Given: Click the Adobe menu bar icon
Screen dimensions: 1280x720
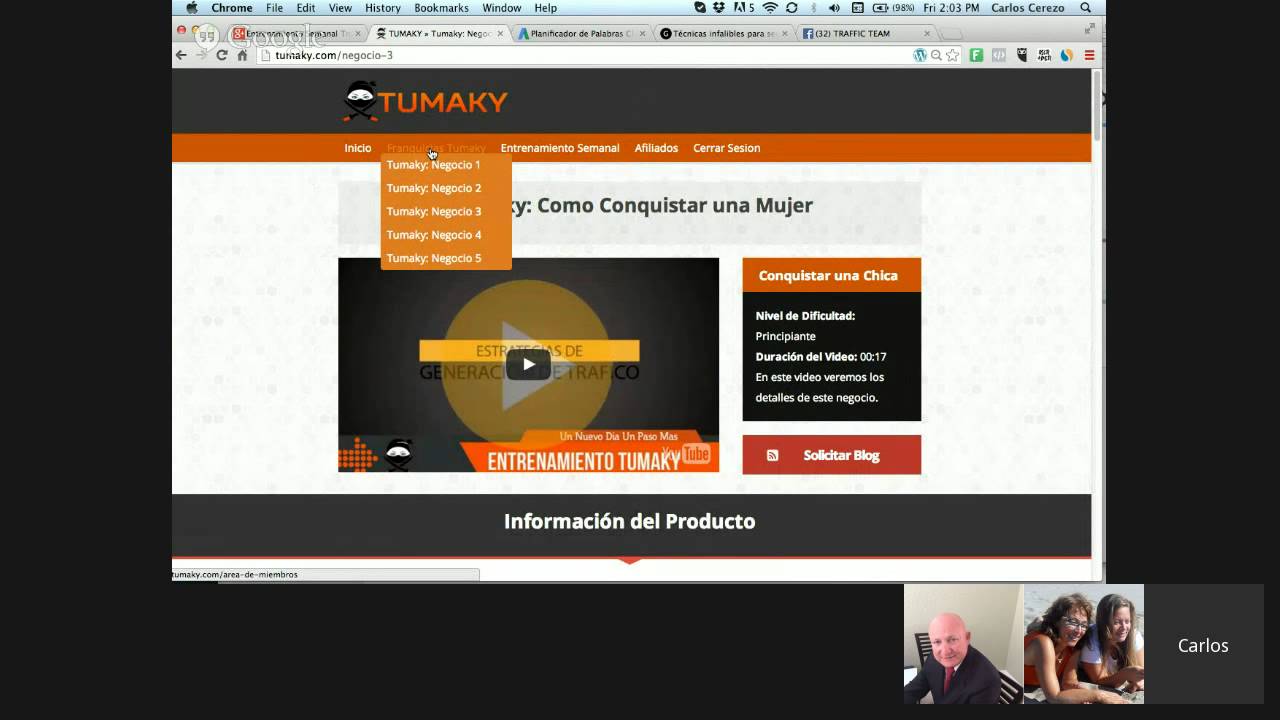Looking at the screenshot, I should 745,7.
